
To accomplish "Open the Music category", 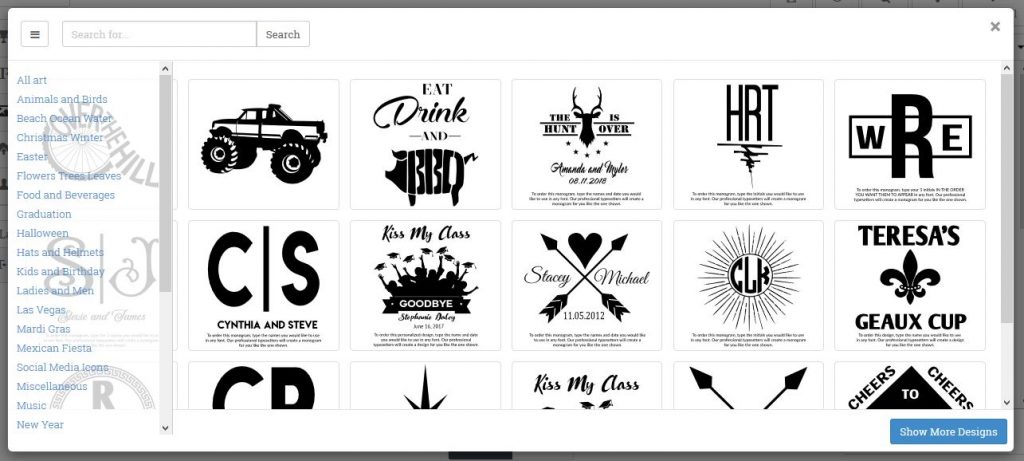I will click(31, 405).
